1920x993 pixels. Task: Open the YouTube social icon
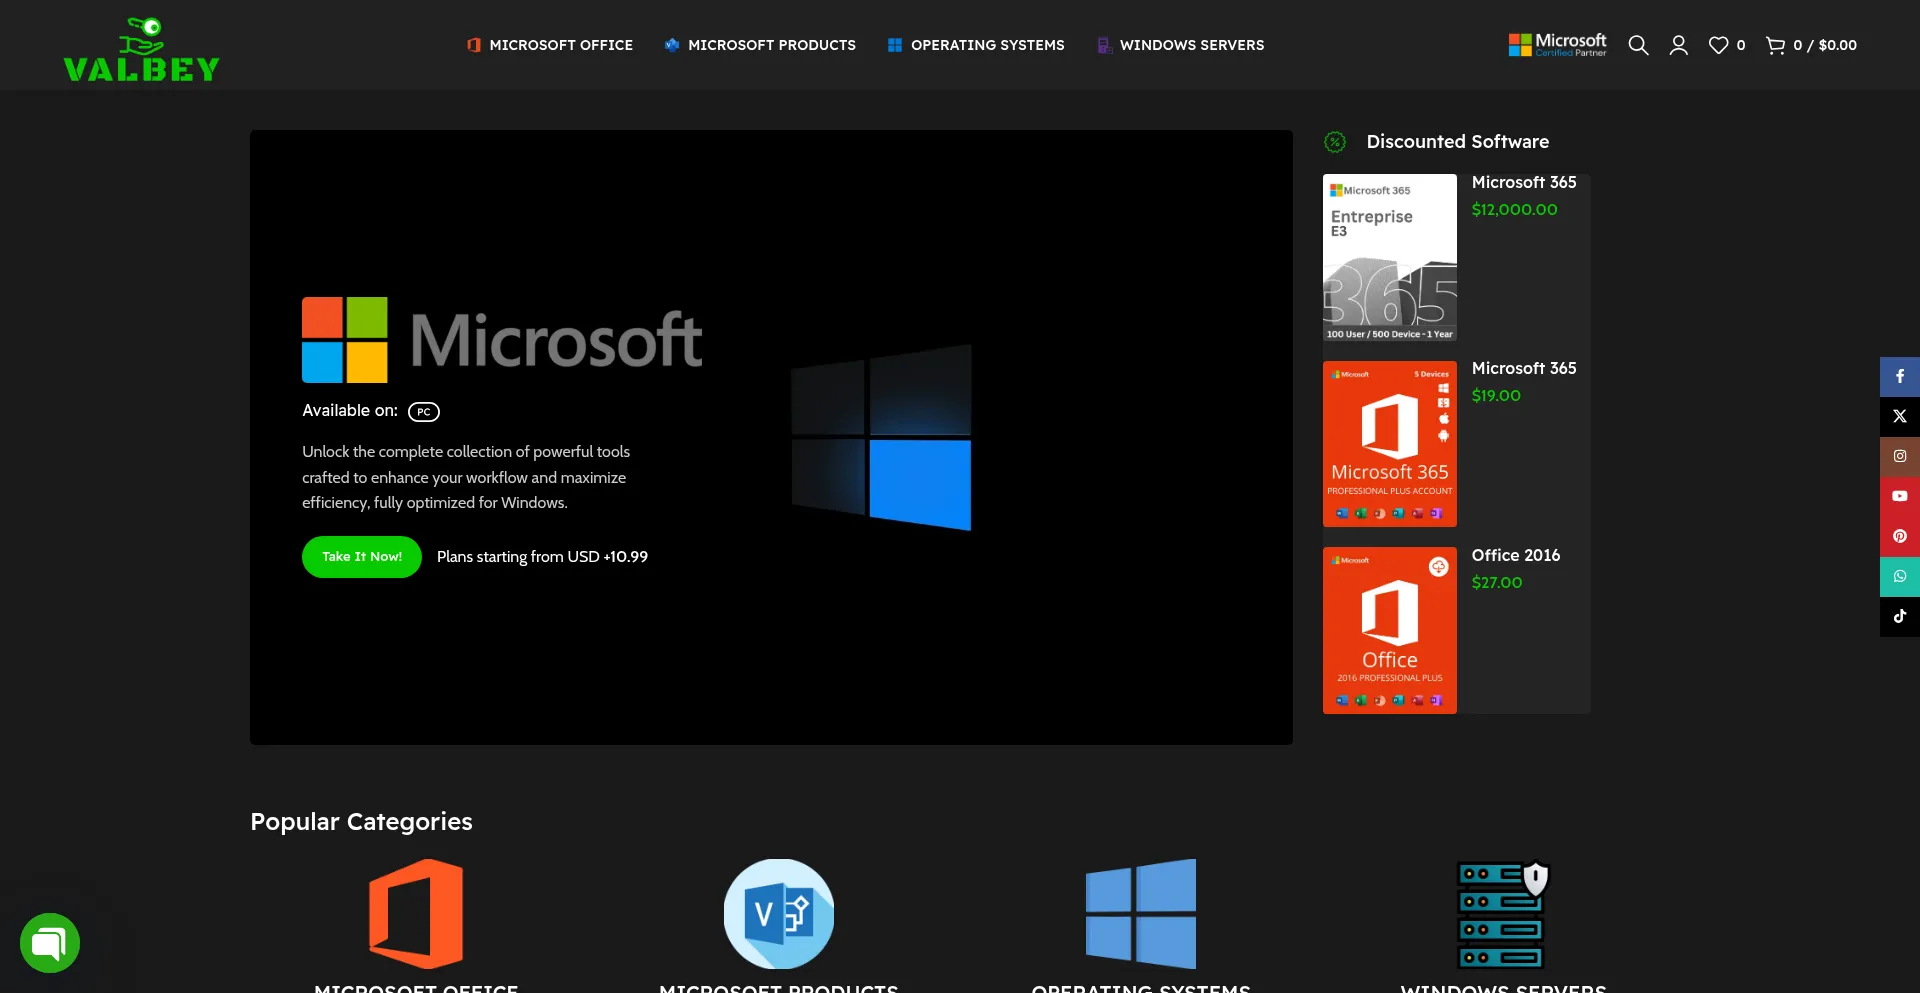(x=1900, y=497)
